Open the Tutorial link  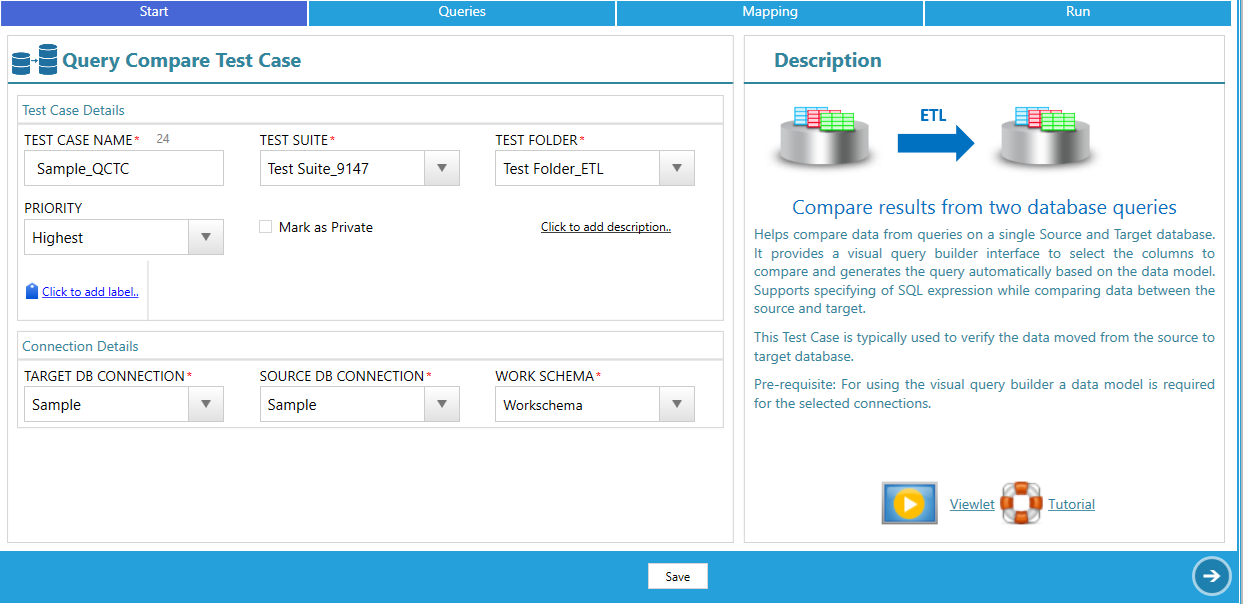click(x=1071, y=504)
